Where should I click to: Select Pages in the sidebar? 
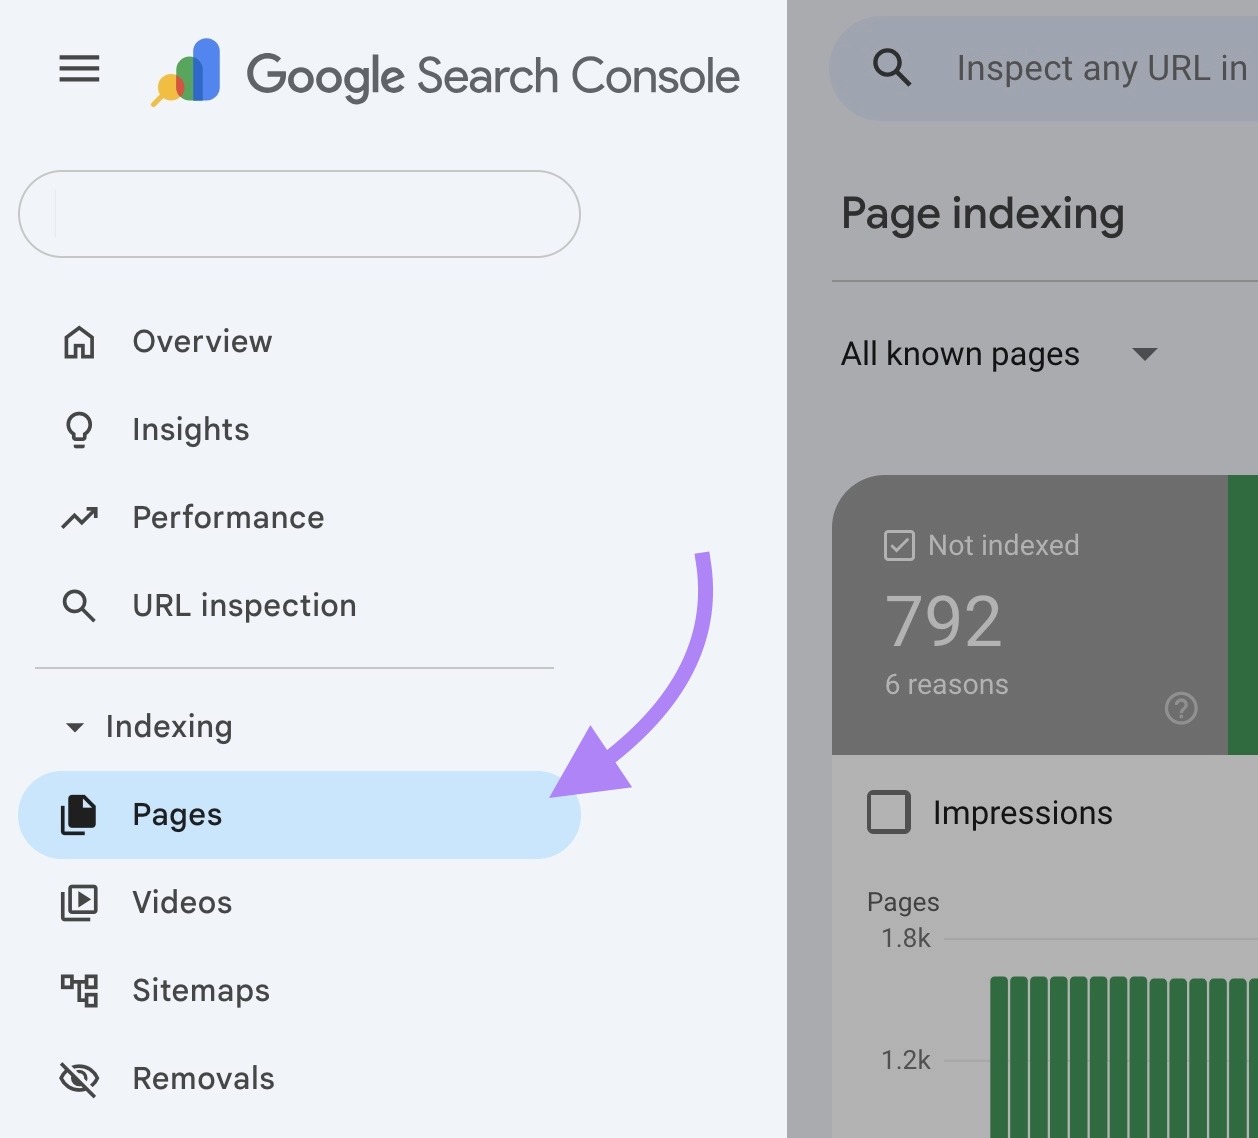point(177,814)
